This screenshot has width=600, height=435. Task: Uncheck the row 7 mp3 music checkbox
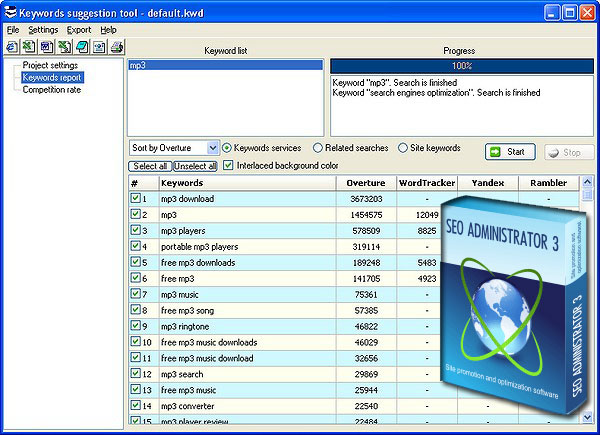[135, 294]
